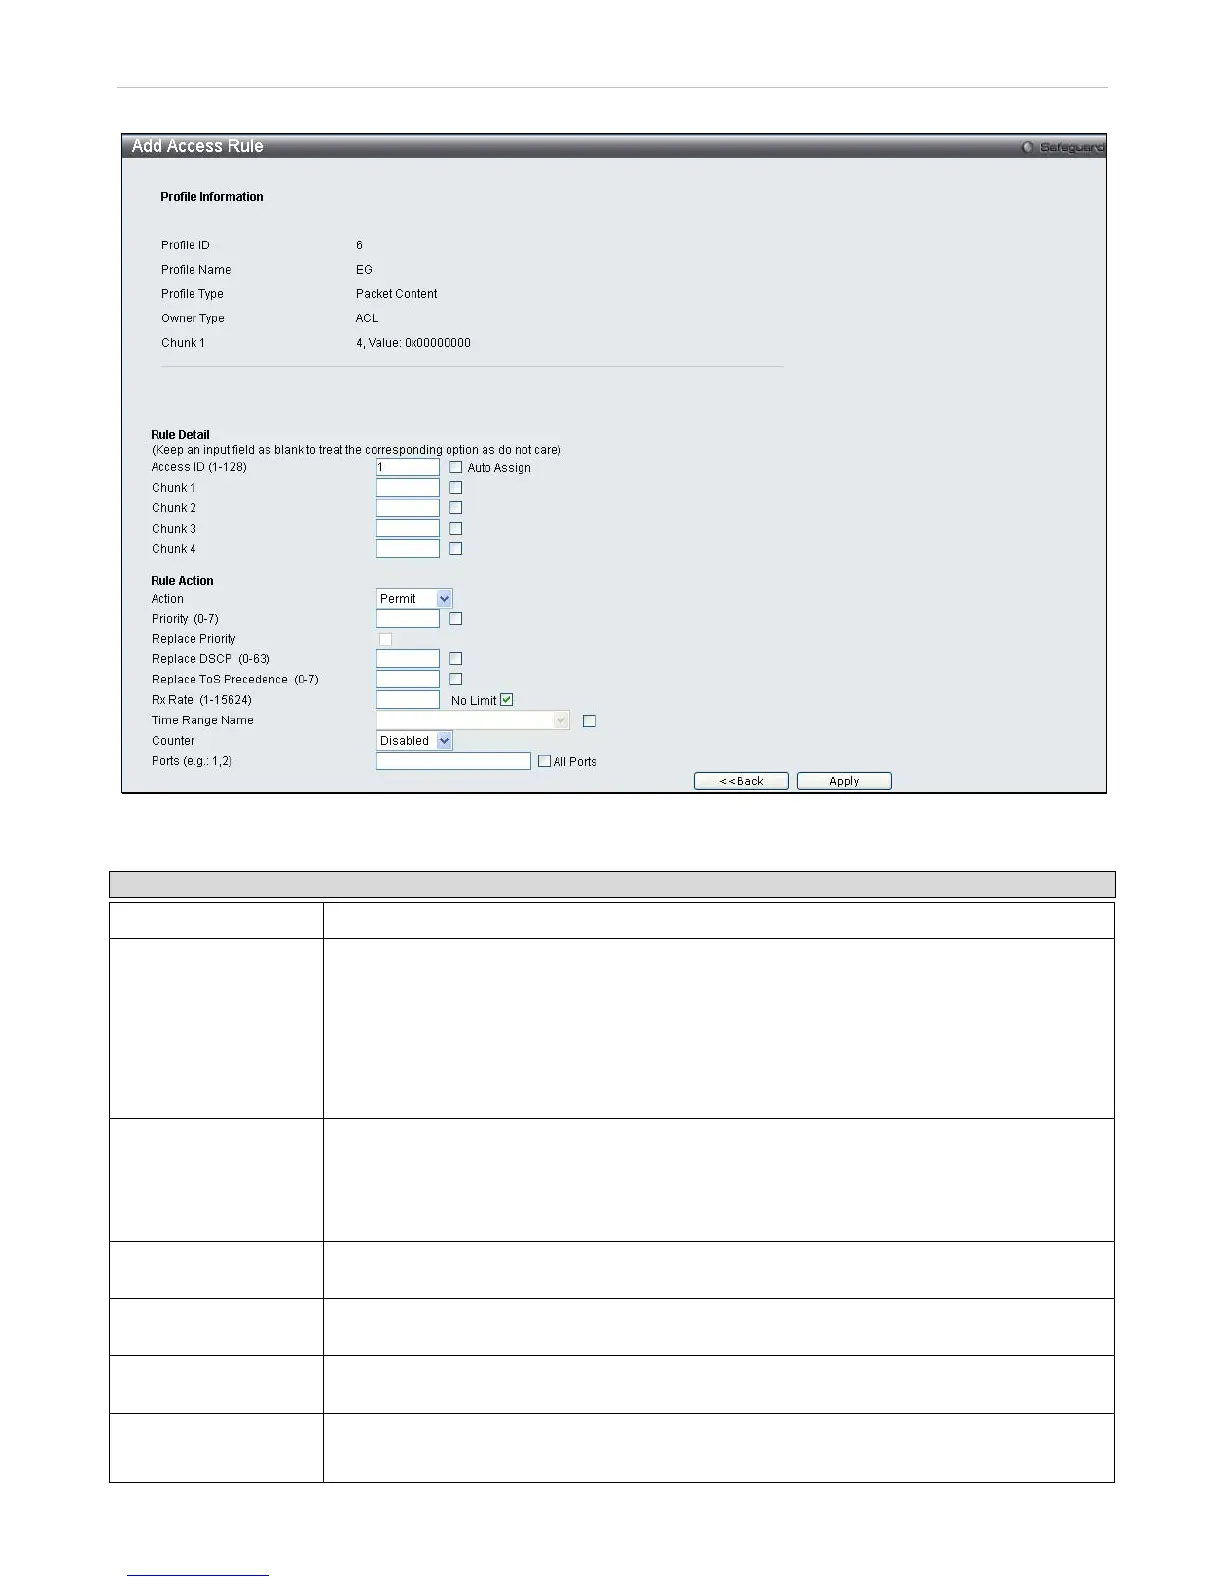Focus the Rx Rate (1-15624) input field
Image resolution: width=1224 pixels, height=1584 pixels.
point(408,700)
